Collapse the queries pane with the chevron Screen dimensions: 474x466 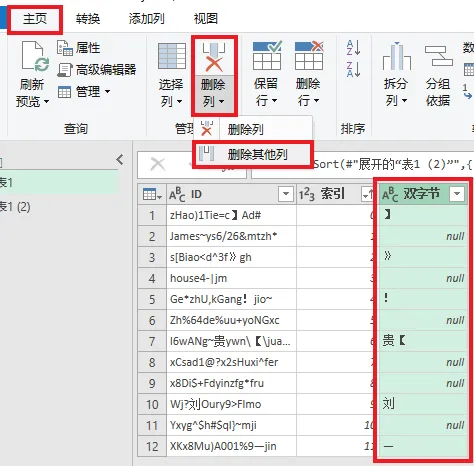coord(120,160)
